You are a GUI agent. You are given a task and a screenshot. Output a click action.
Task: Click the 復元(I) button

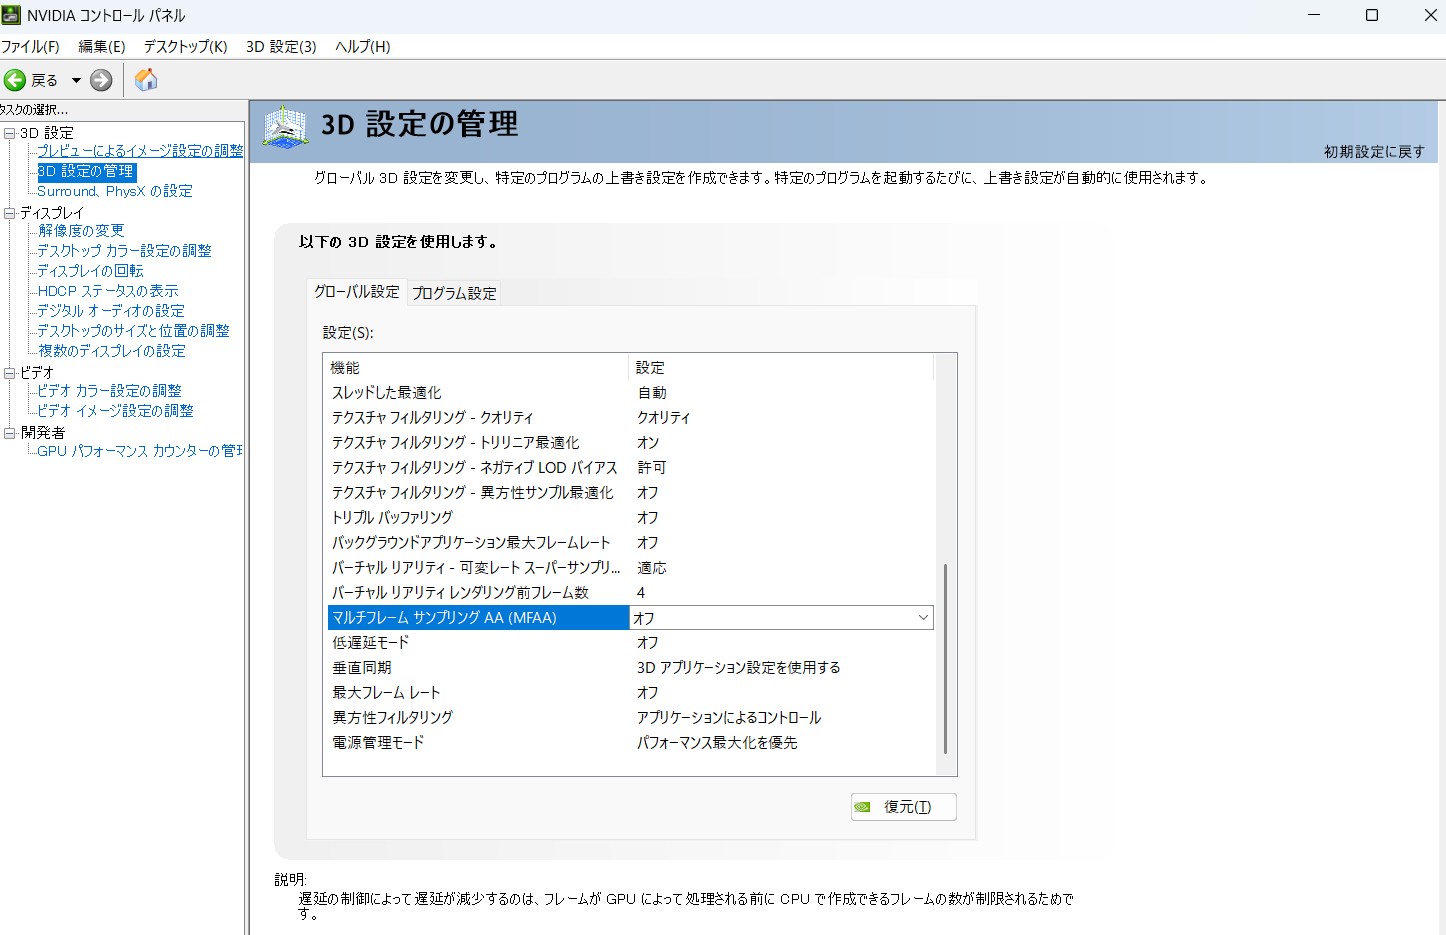tap(904, 807)
